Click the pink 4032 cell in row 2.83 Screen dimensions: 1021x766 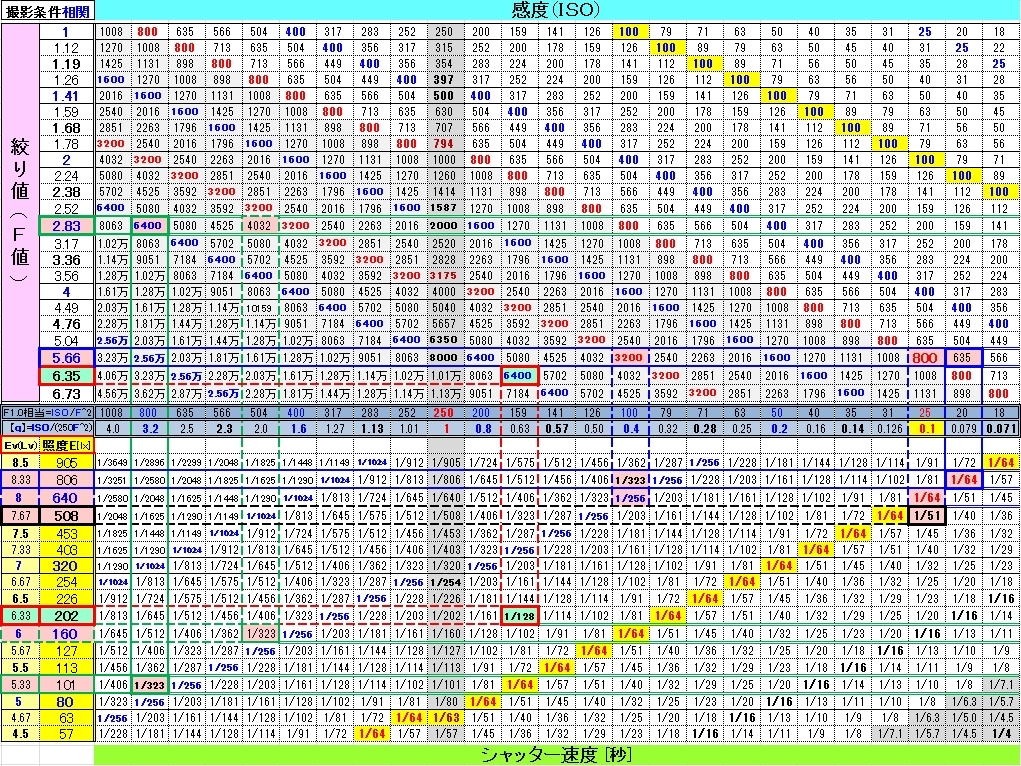pyautogui.click(x=259, y=226)
